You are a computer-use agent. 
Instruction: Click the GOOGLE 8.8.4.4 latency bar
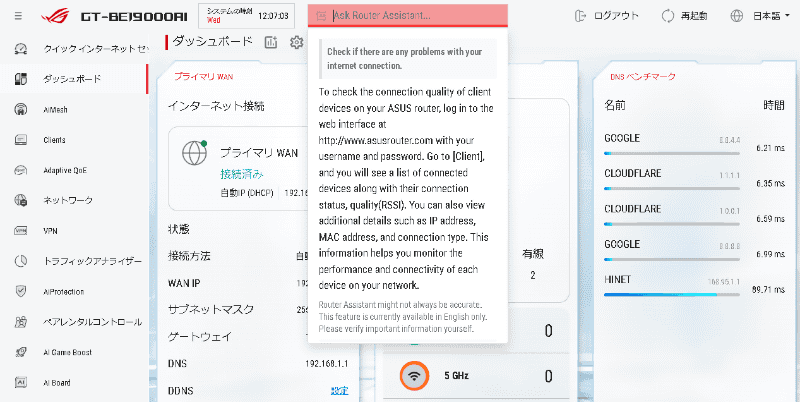[x=671, y=153]
